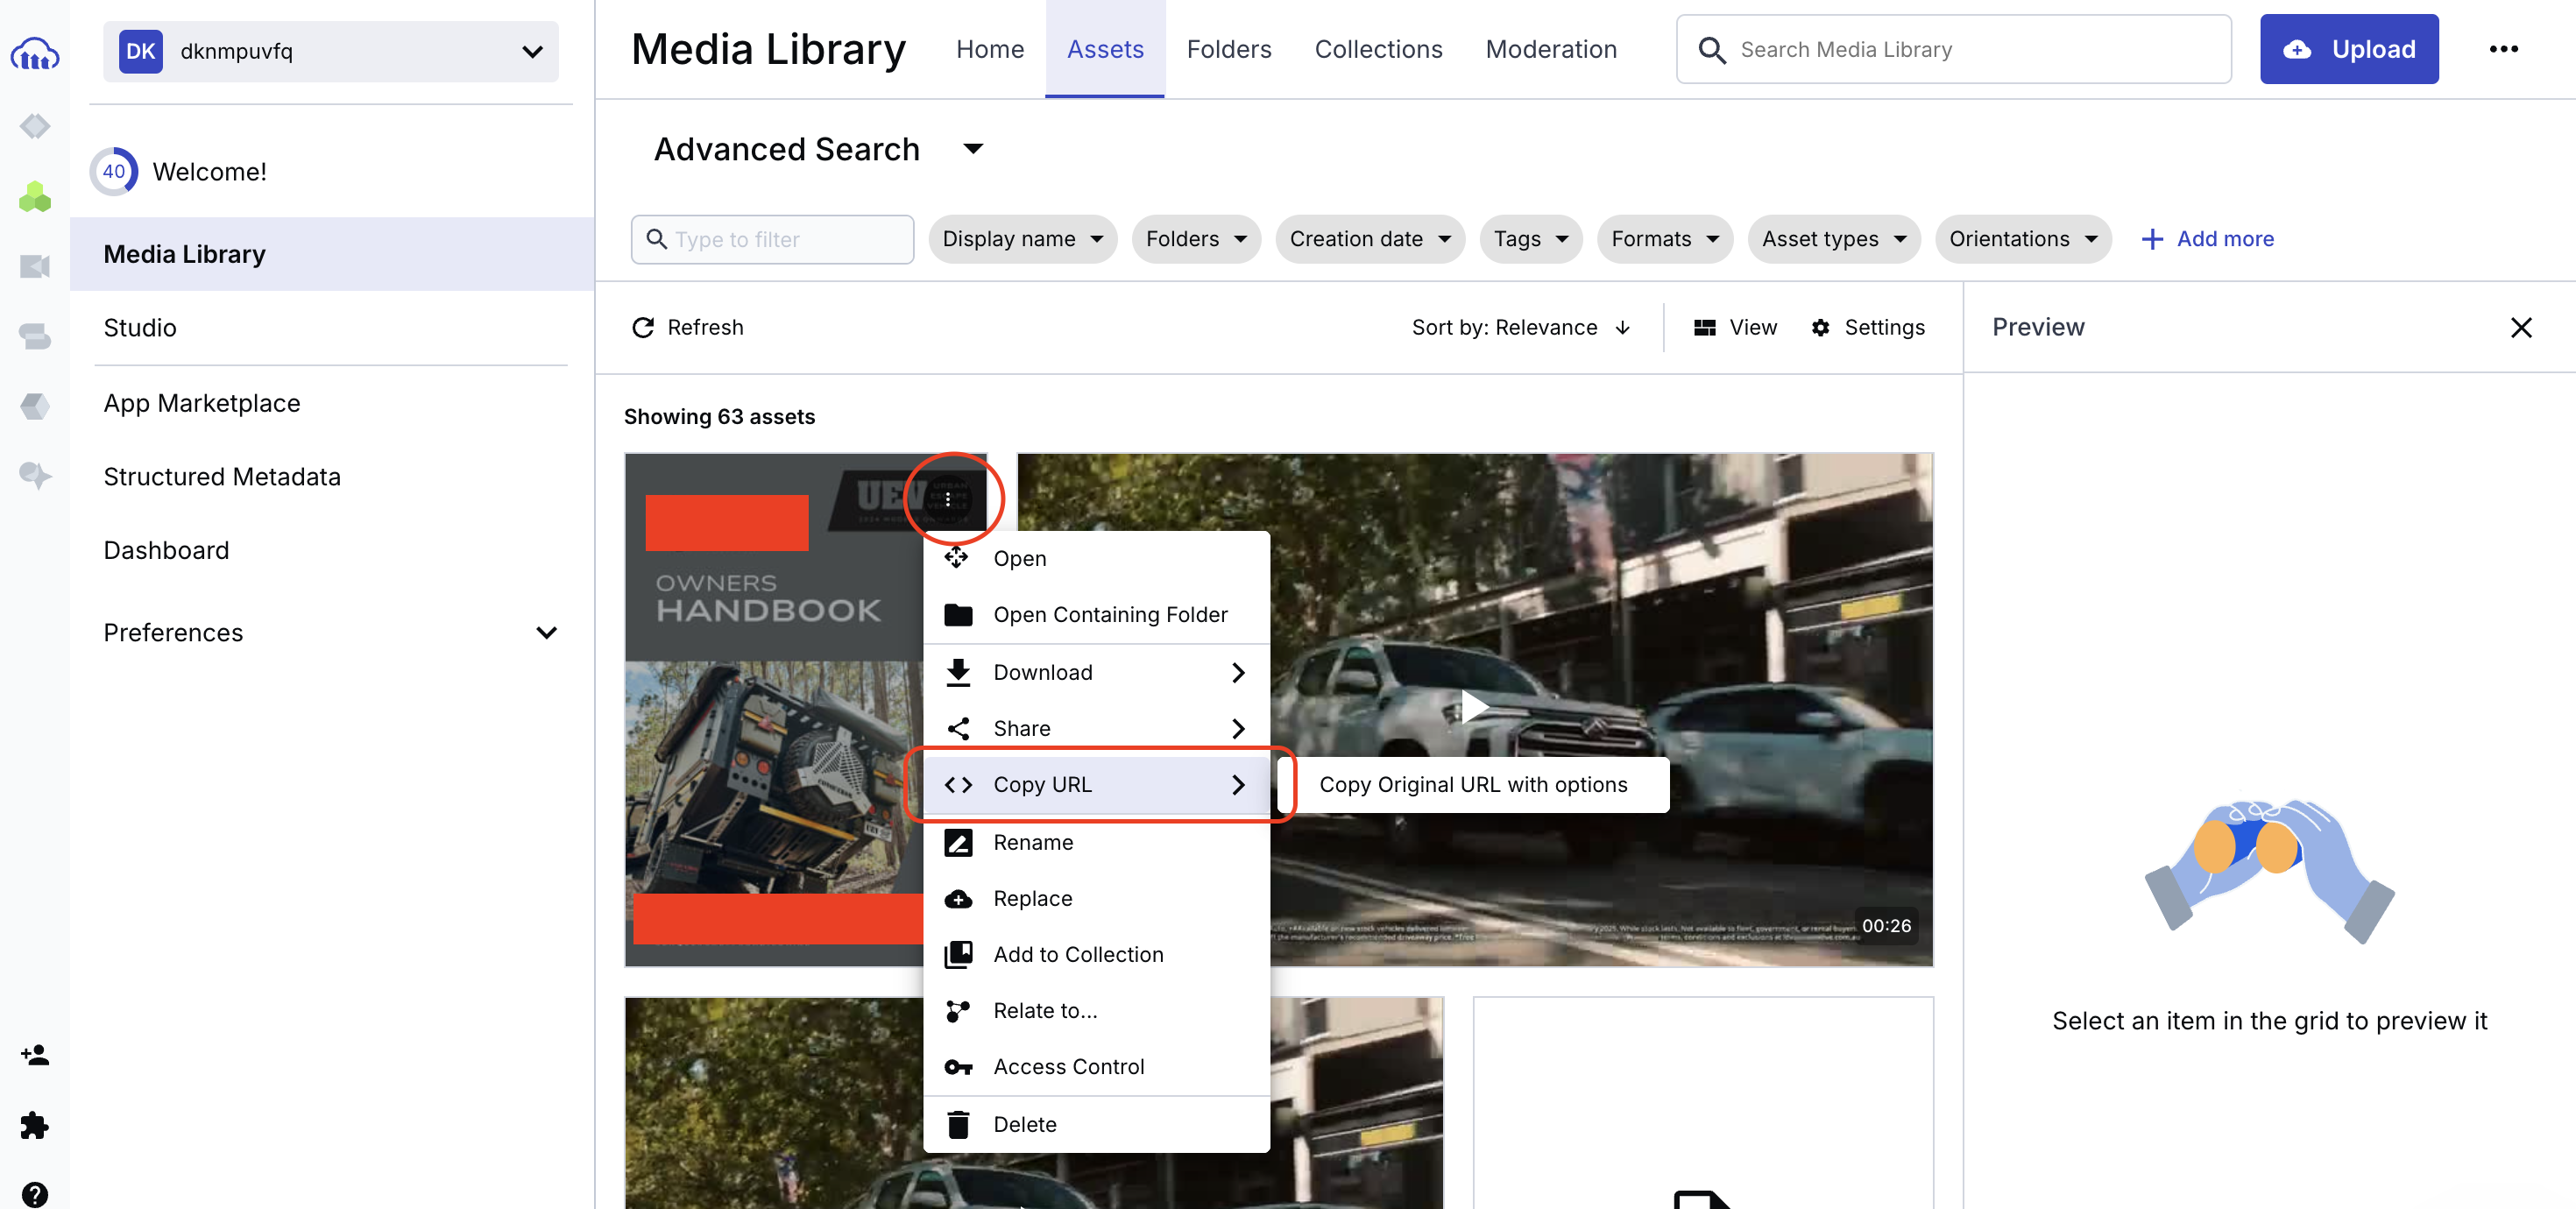Viewport: 2576px width, 1209px height.
Task: Open the help question mark icon
Action: 34,1193
